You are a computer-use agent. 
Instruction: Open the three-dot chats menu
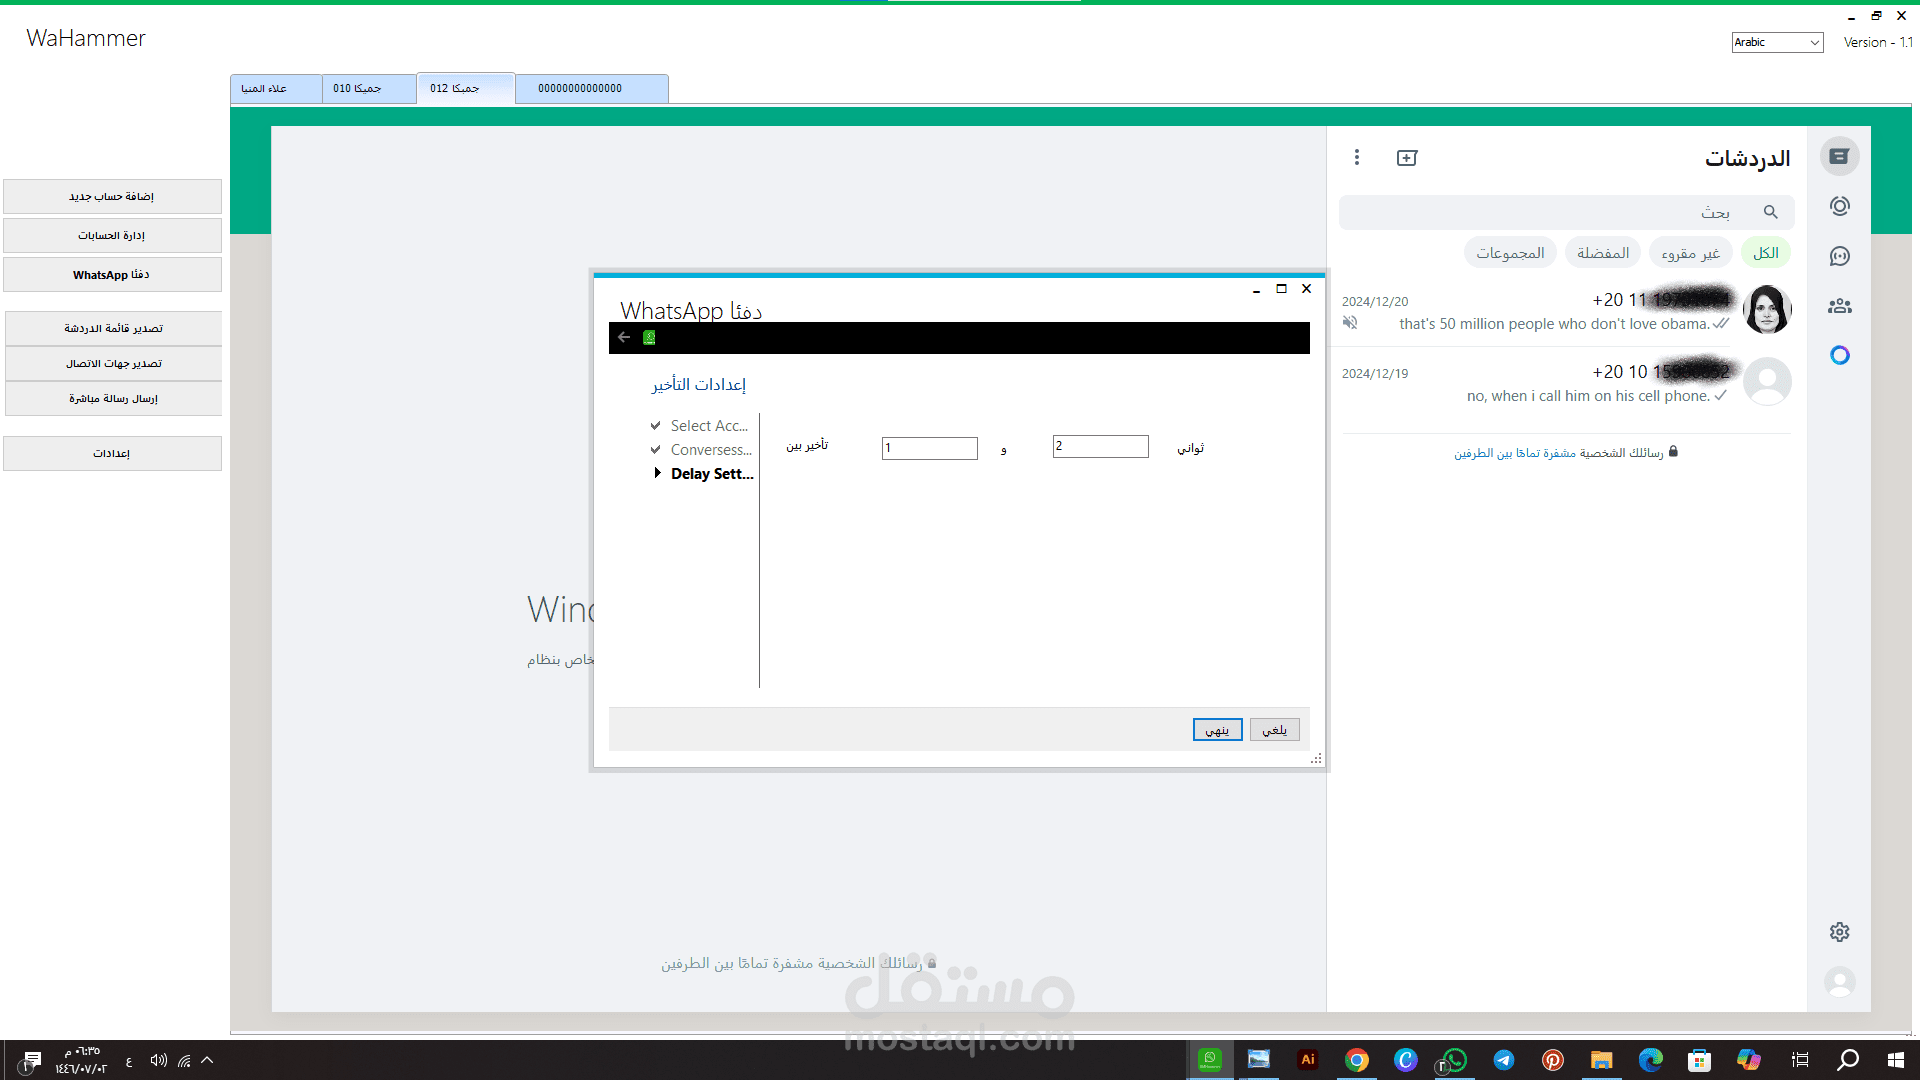pyautogui.click(x=1357, y=157)
